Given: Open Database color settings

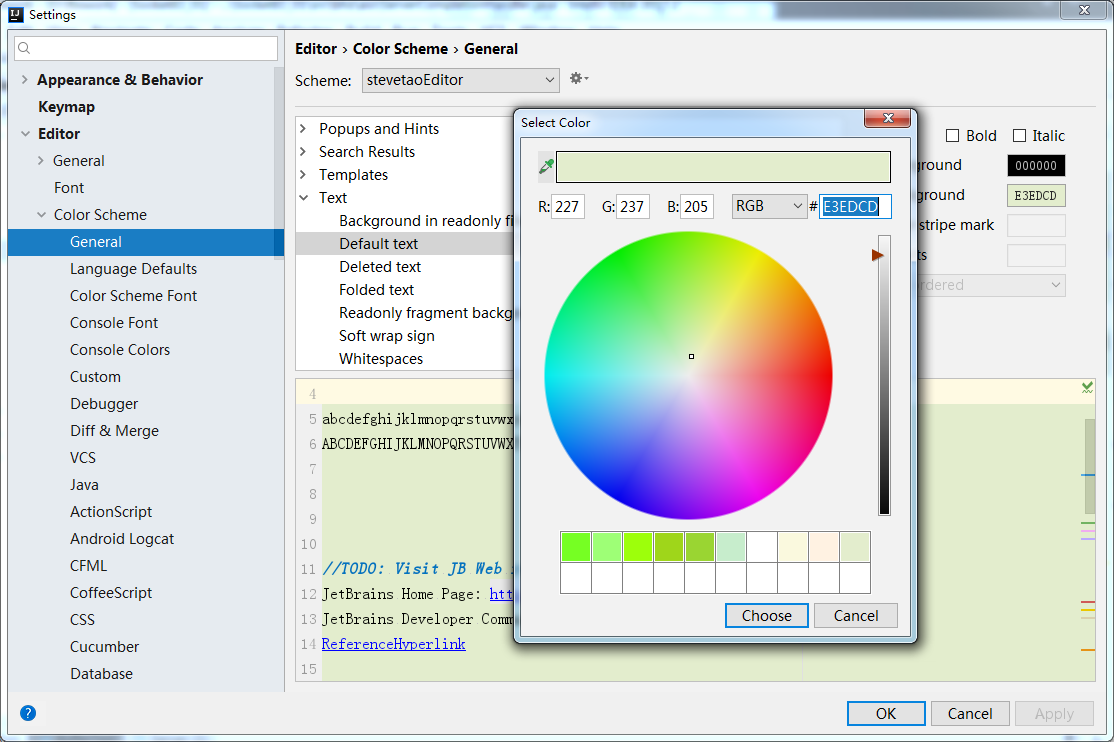Looking at the screenshot, I should [102, 674].
